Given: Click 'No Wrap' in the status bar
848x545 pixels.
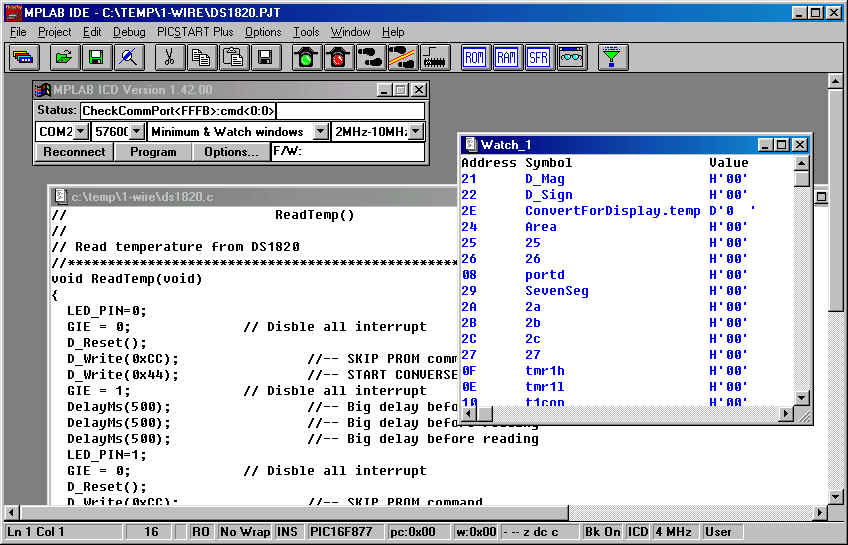Looking at the screenshot, I should pos(244,532).
